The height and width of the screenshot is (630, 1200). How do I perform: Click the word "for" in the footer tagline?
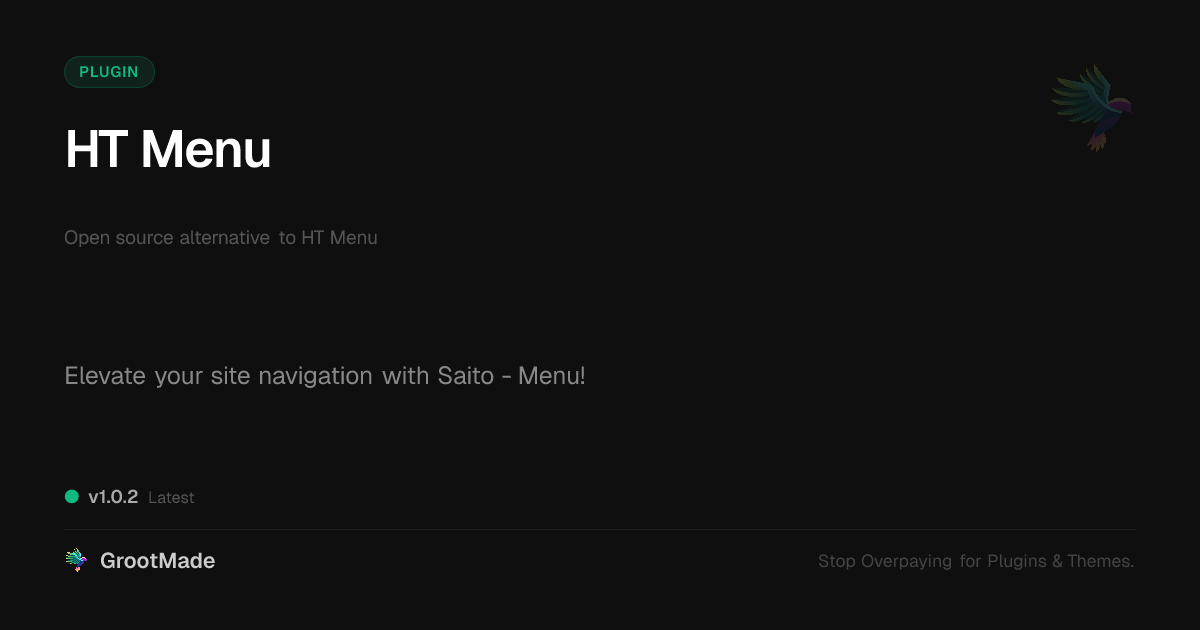click(x=970, y=562)
